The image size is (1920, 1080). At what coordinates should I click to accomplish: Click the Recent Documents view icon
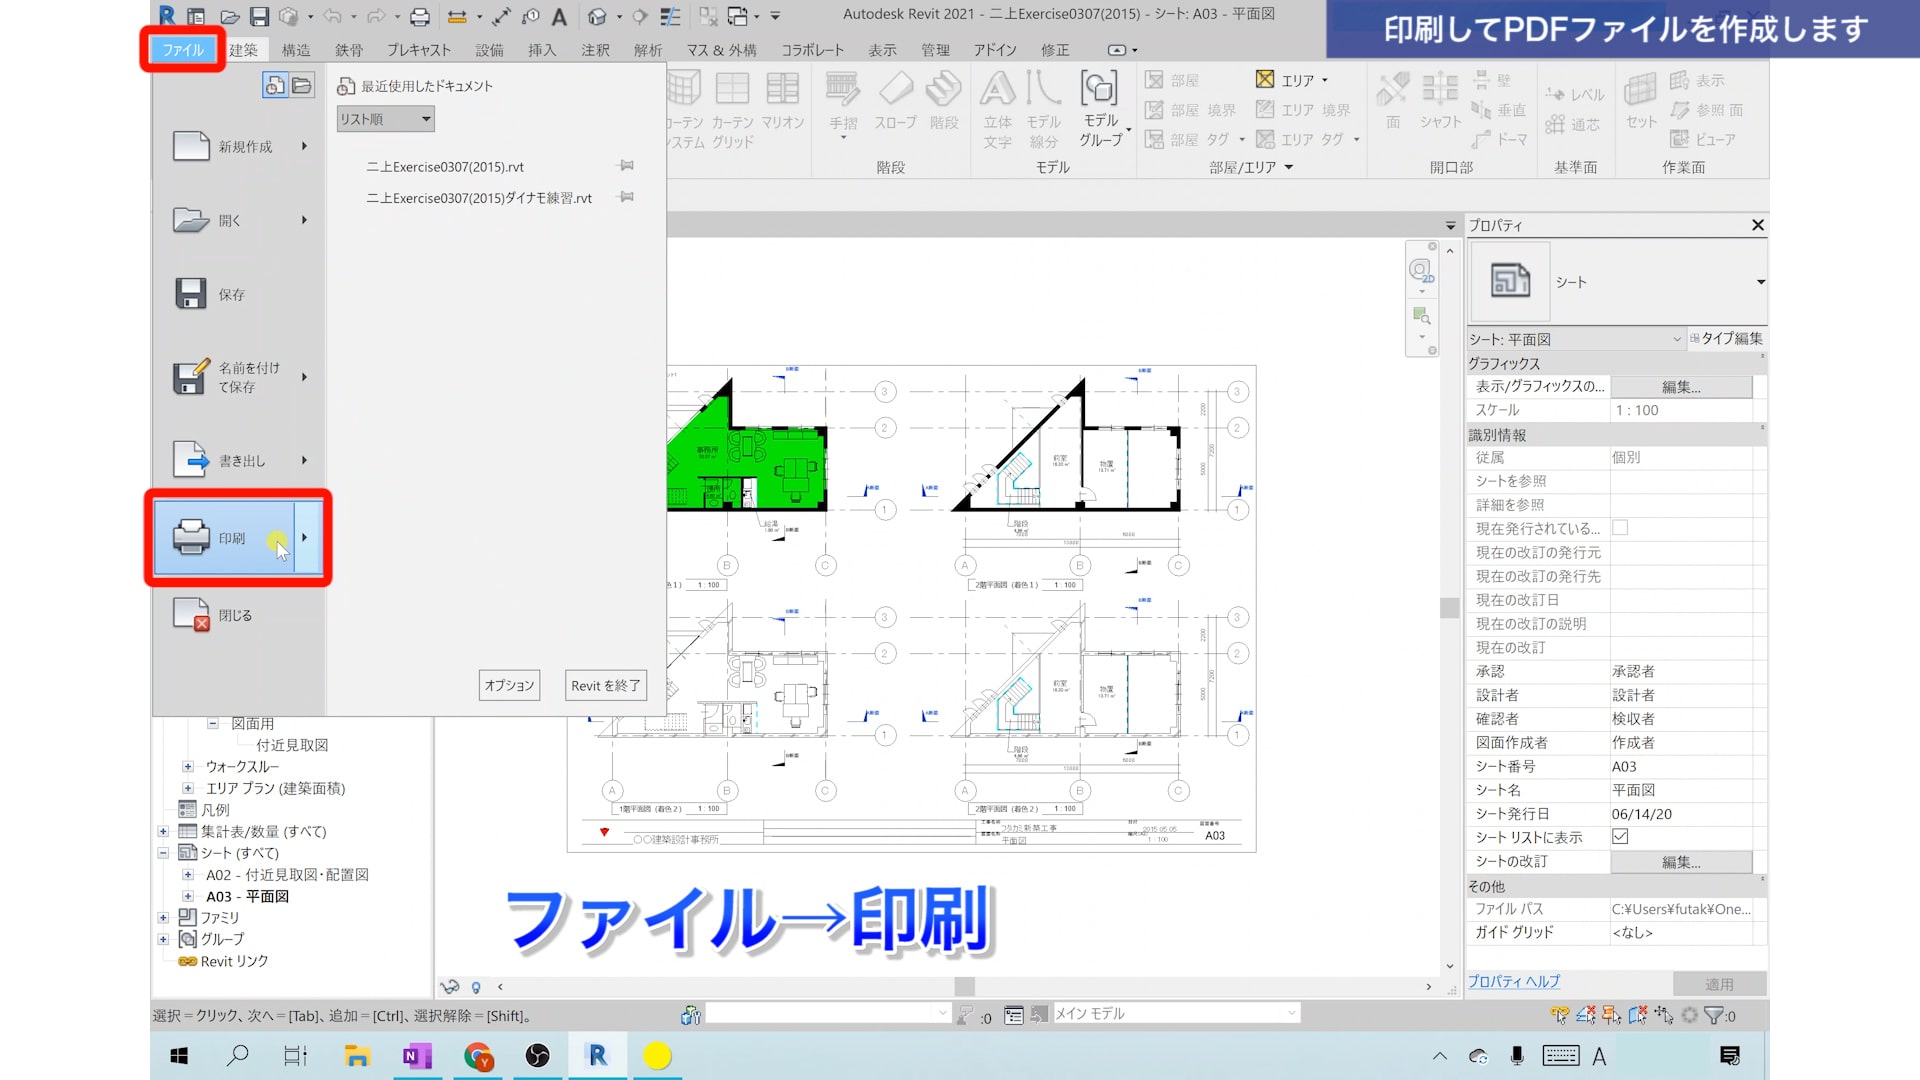click(x=275, y=86)
